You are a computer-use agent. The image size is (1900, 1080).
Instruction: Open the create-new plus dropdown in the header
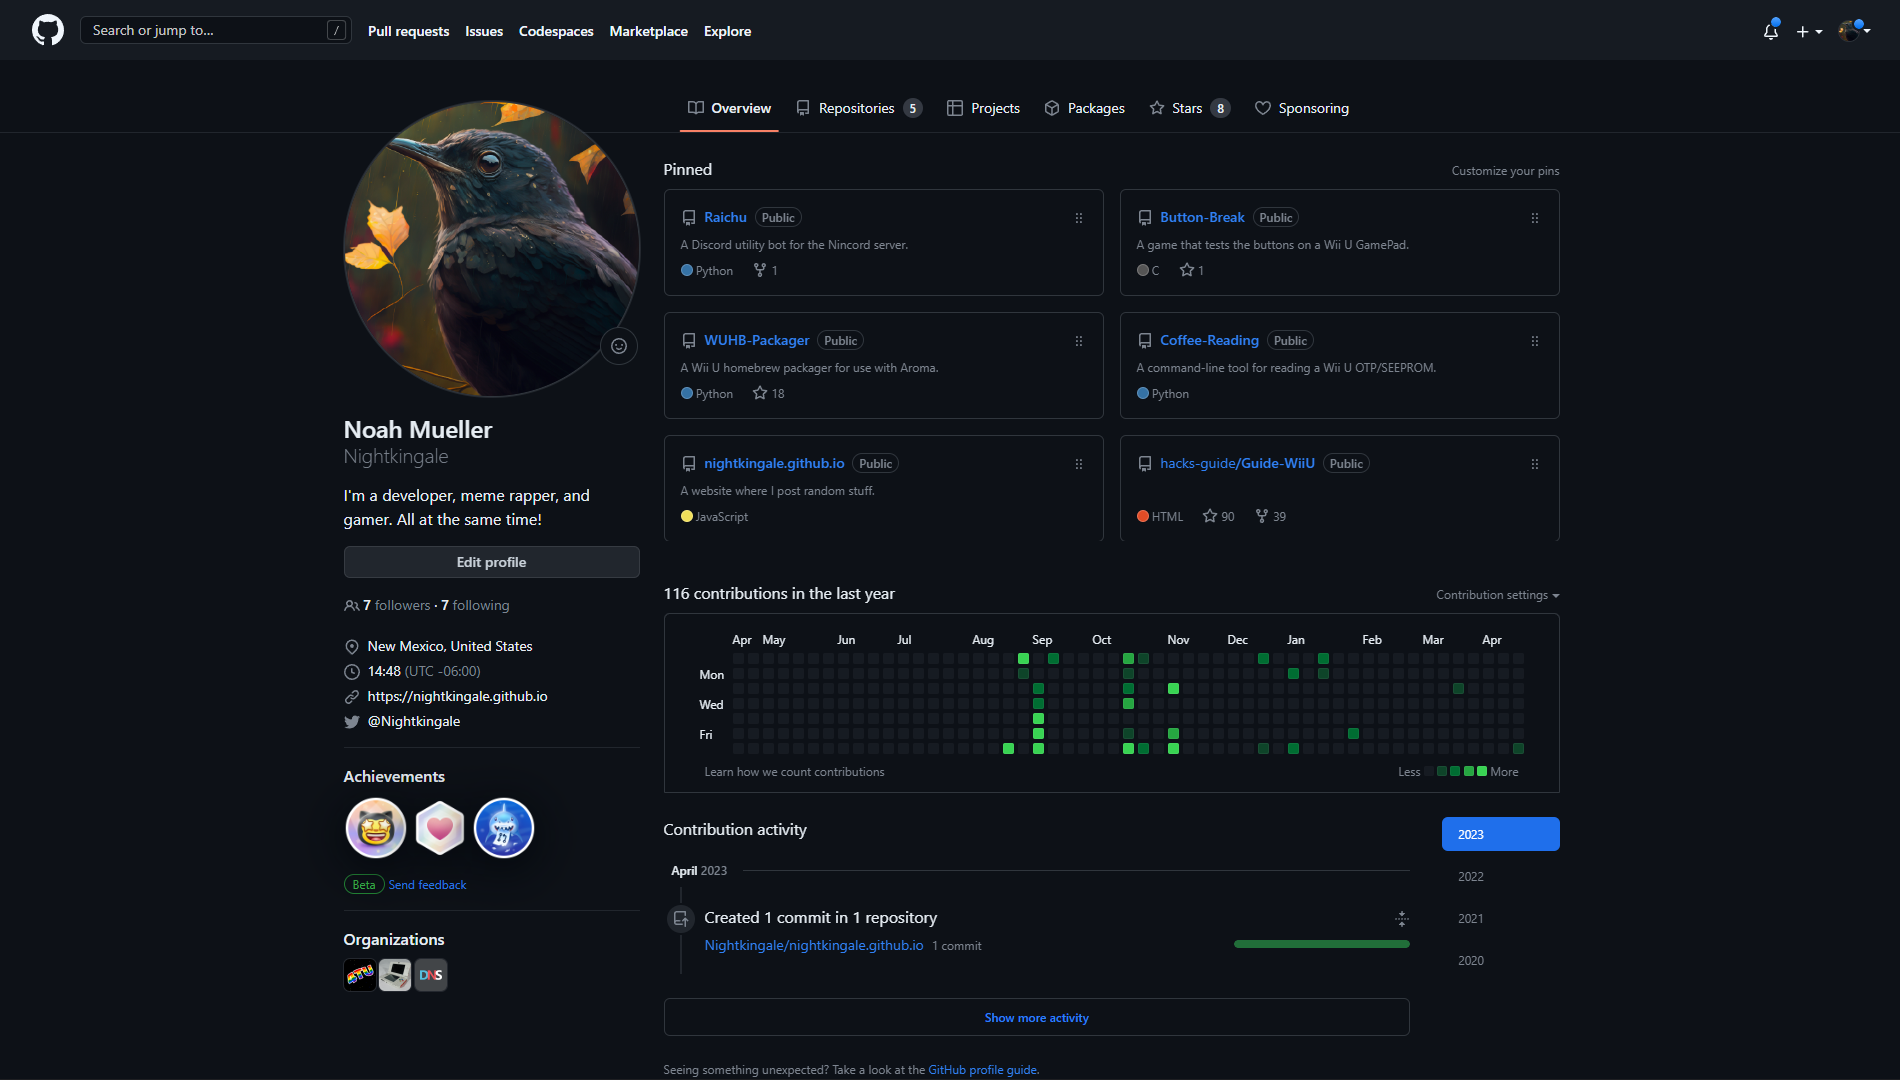click(1810, 31)
